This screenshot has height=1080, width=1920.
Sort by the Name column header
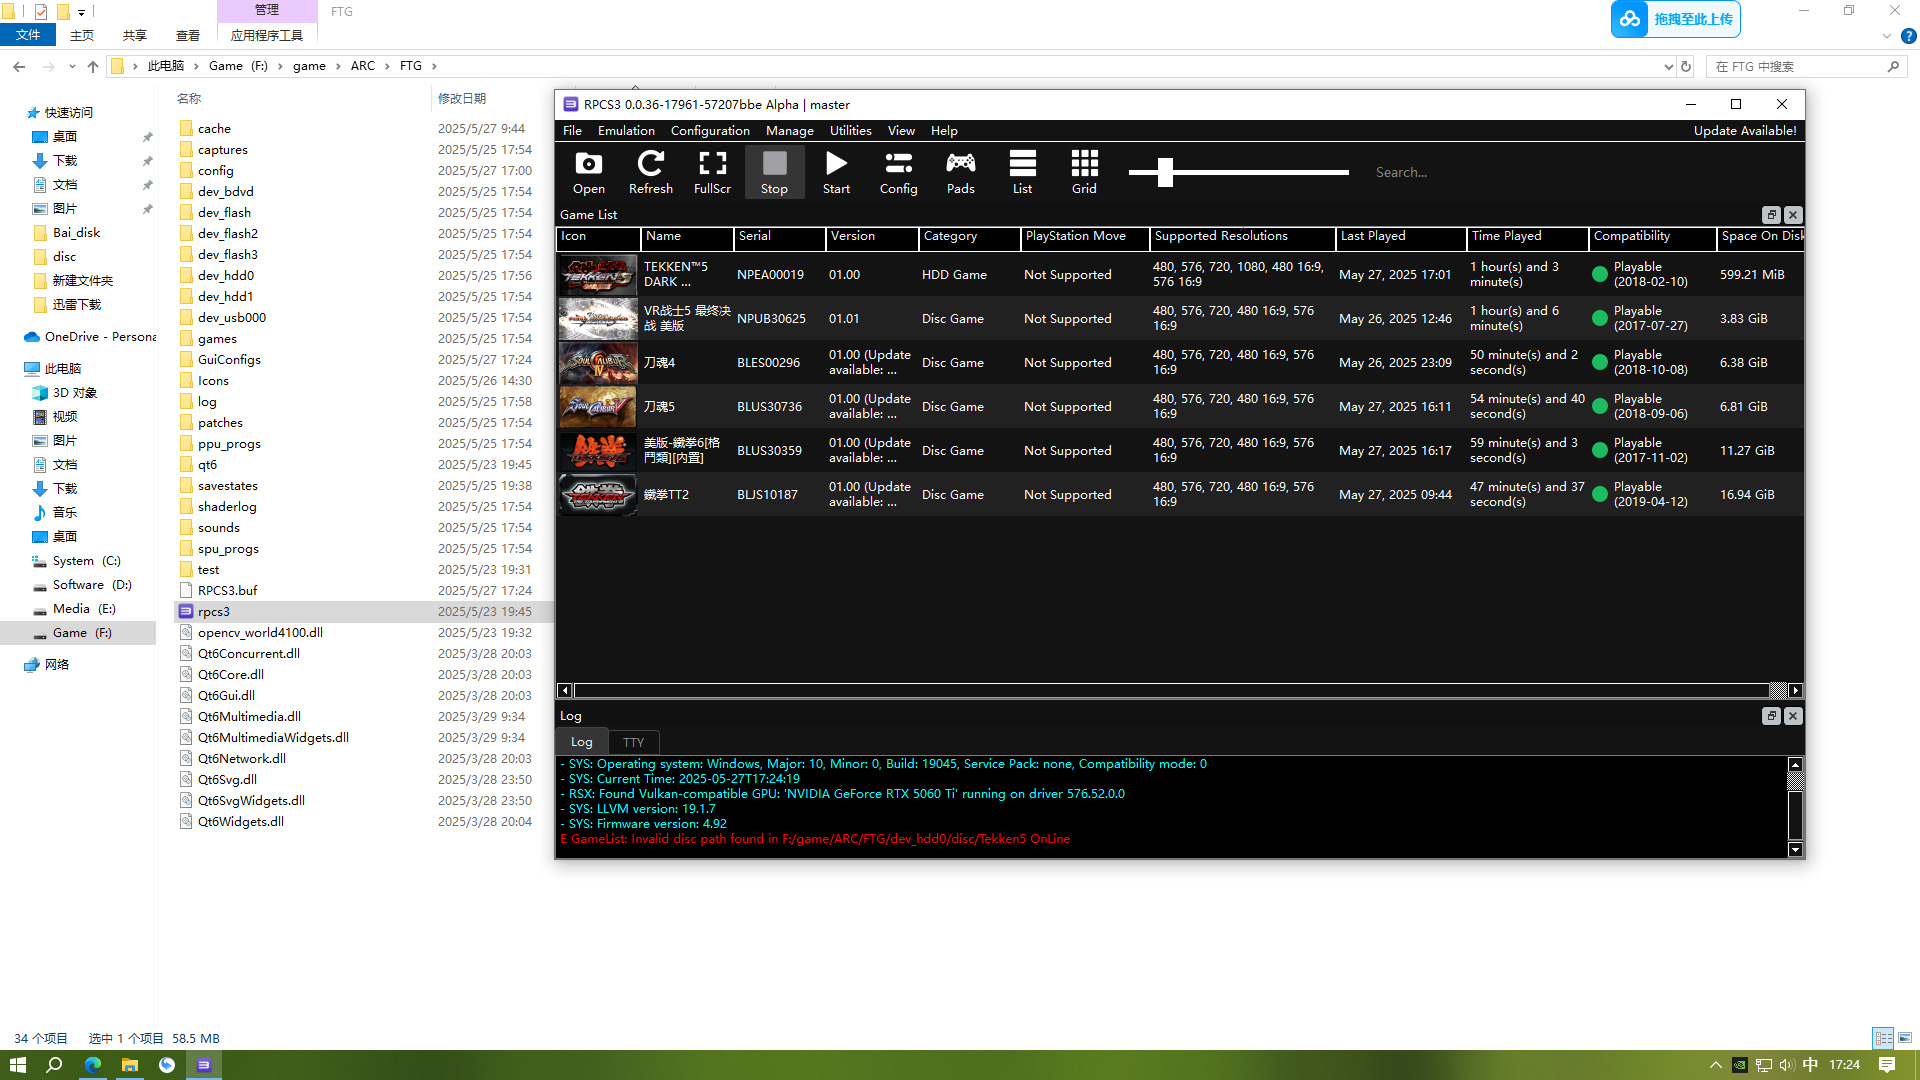[687, 237]
